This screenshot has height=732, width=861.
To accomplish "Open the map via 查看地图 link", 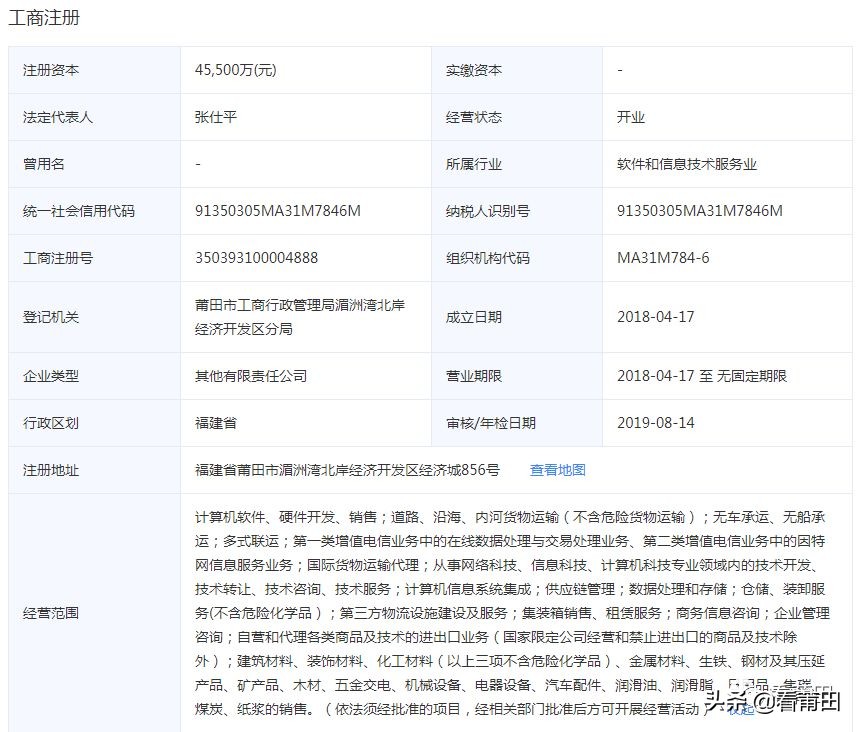I will (556, 470).
